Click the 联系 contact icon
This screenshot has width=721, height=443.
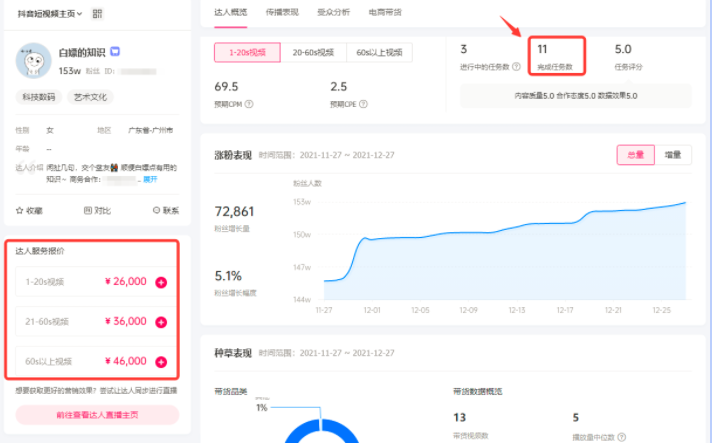tap(156, 210)
